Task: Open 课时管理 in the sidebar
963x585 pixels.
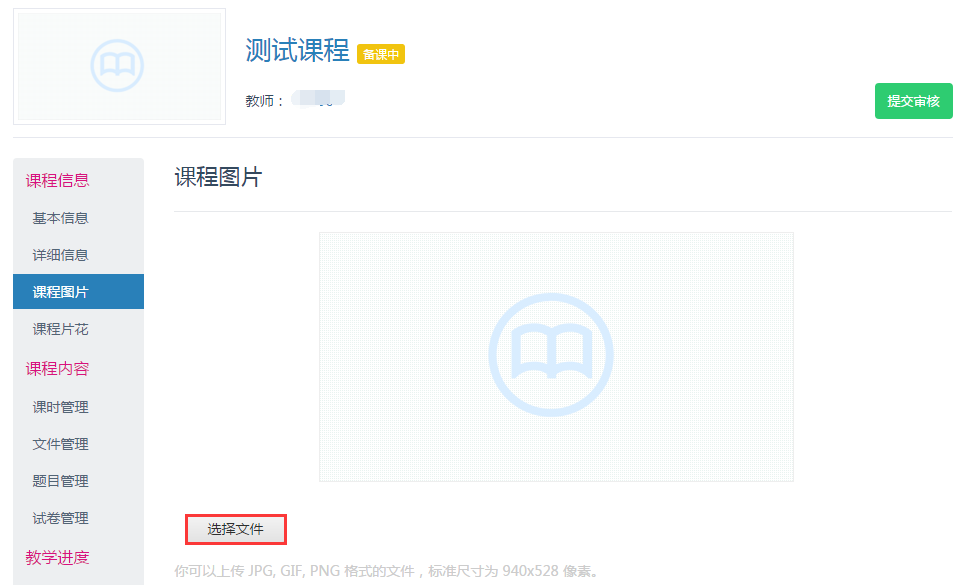Action: pos(60,407)
